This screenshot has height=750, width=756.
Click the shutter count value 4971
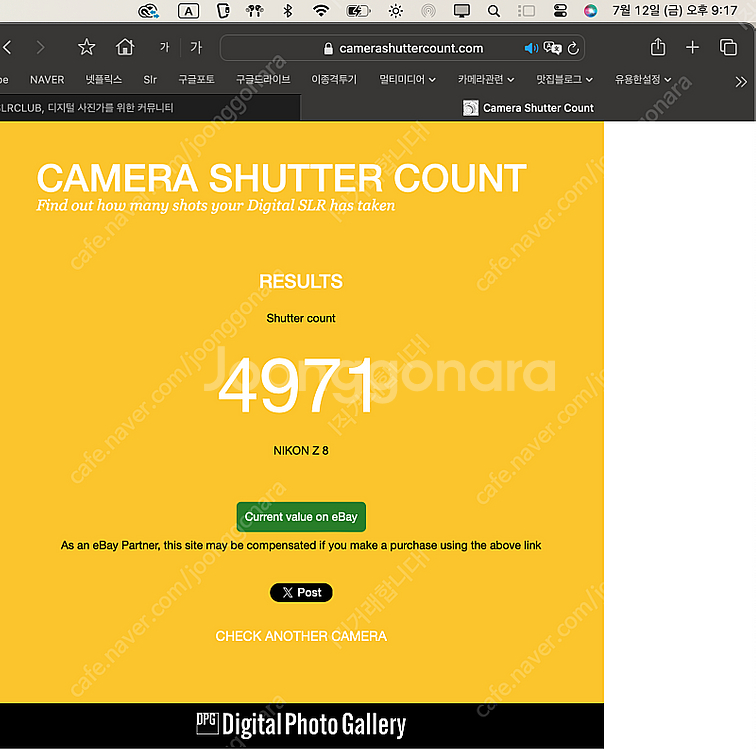(295, 386)
